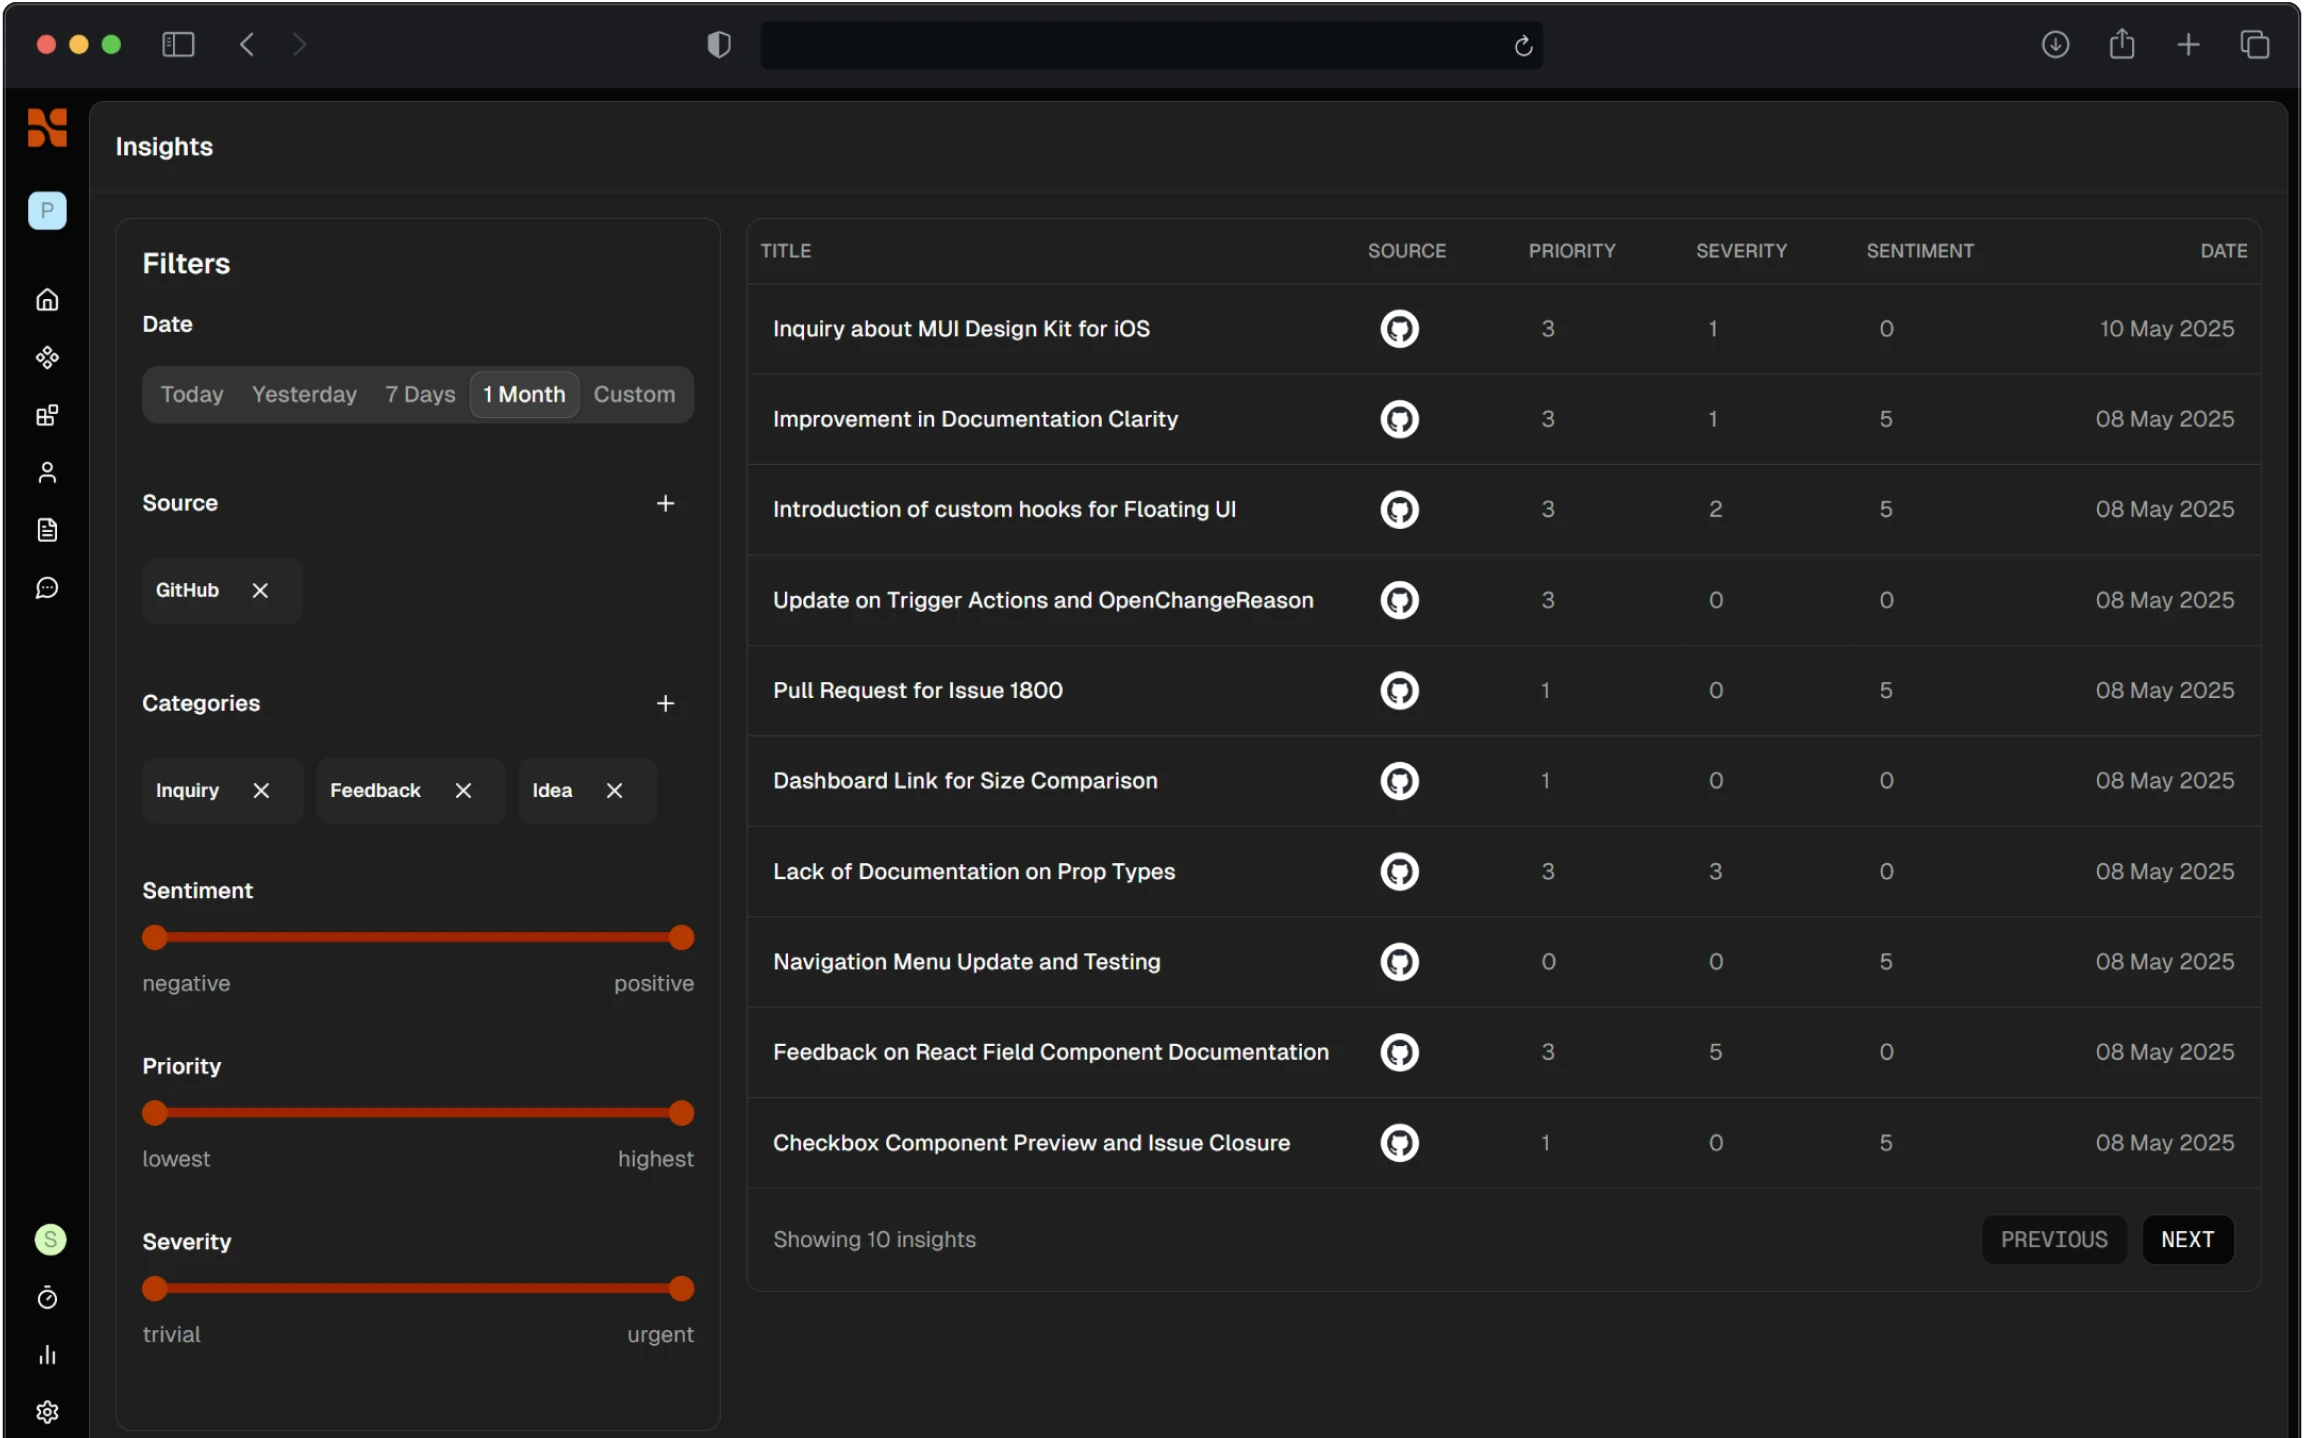Sort by the SENTIMENT column header

coord(1920,251)
